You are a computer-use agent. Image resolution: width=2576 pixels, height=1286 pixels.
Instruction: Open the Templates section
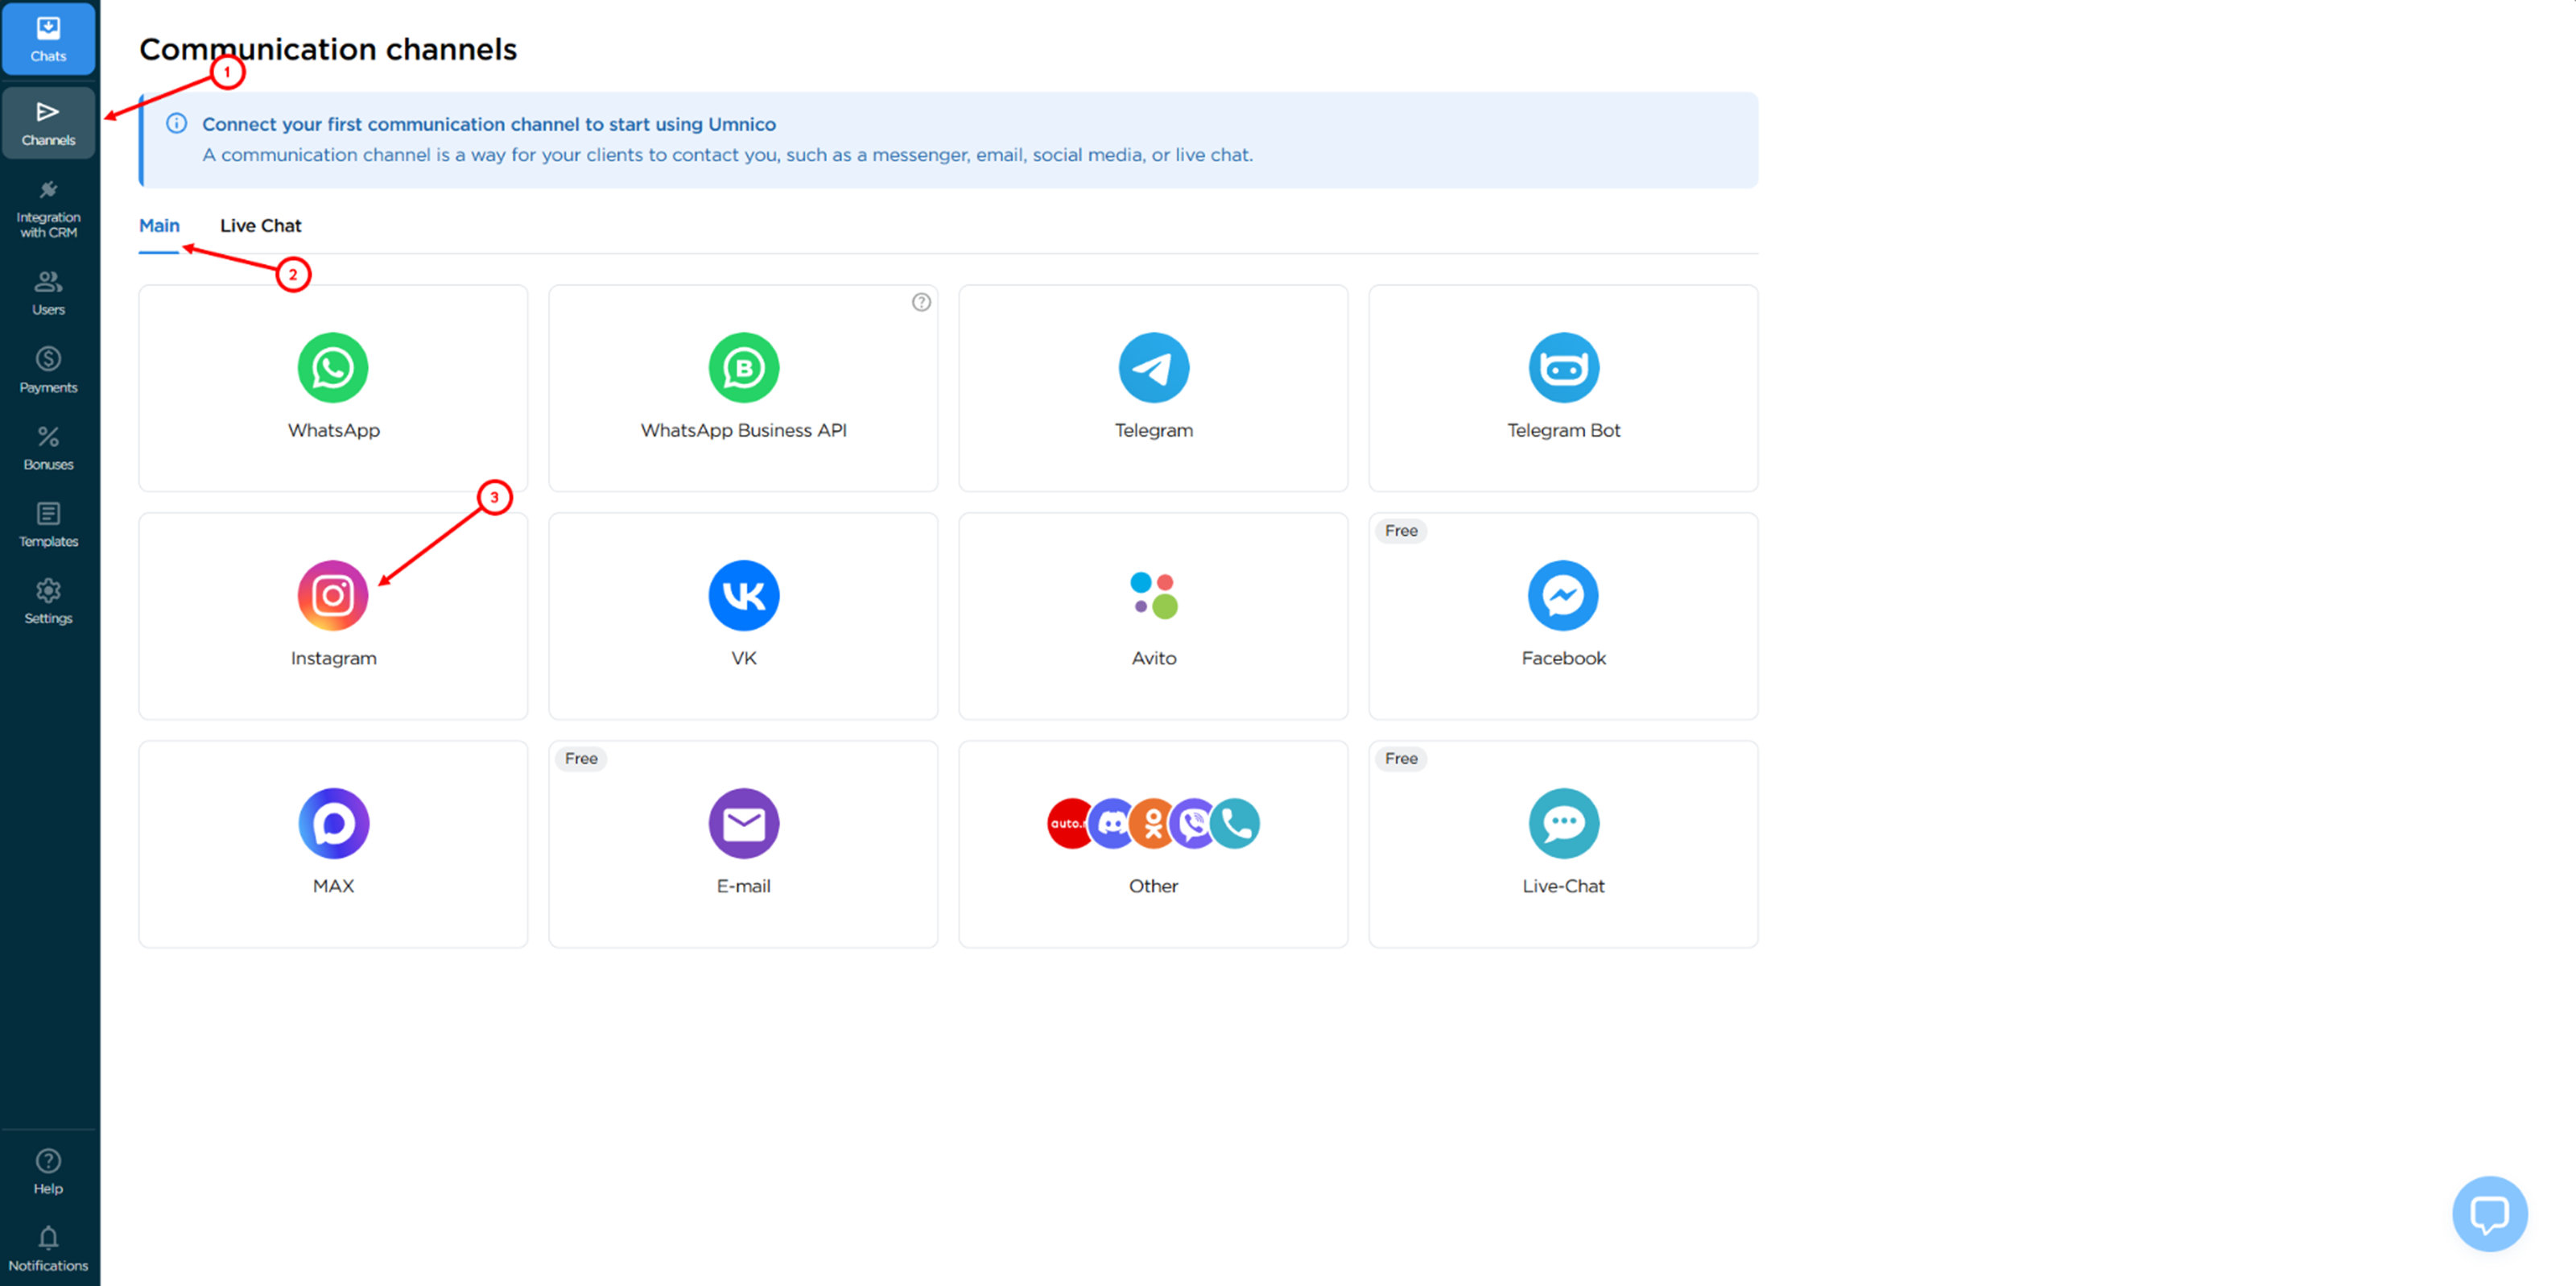pyautogui.click(x=48, y=523)
